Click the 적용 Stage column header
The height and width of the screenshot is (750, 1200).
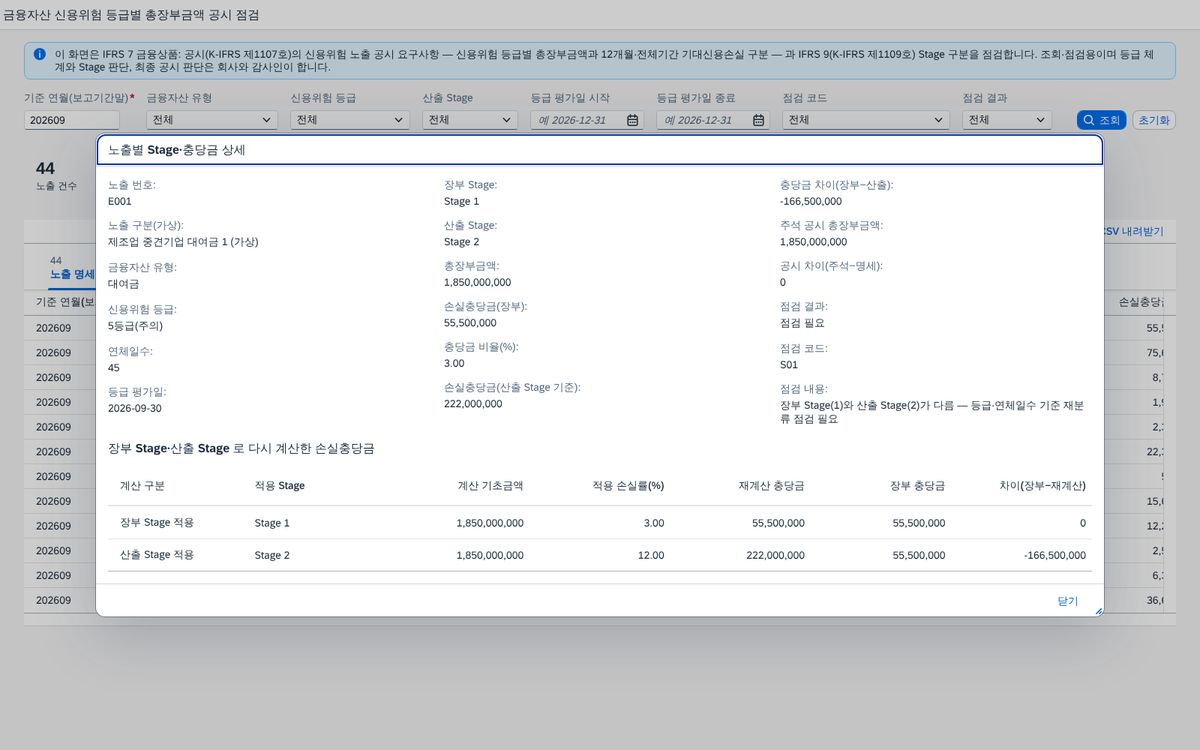tap(280, 486)
